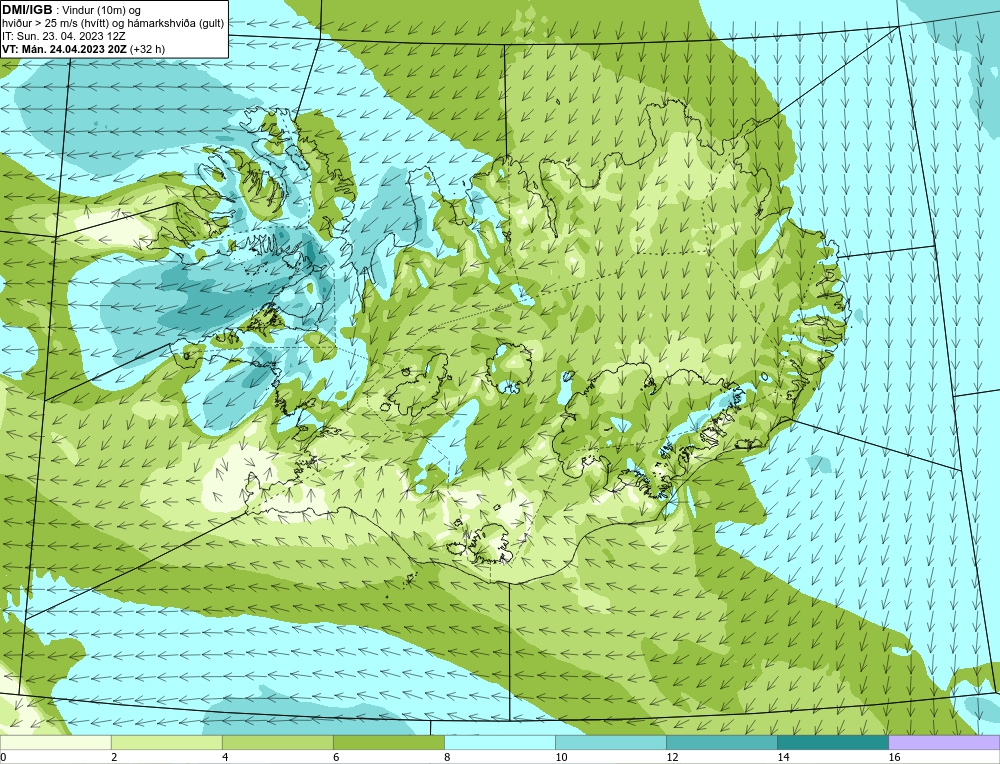Click the 6–8 m/s legend color band
Screen dimensions: 1000x764
(388, 742)
